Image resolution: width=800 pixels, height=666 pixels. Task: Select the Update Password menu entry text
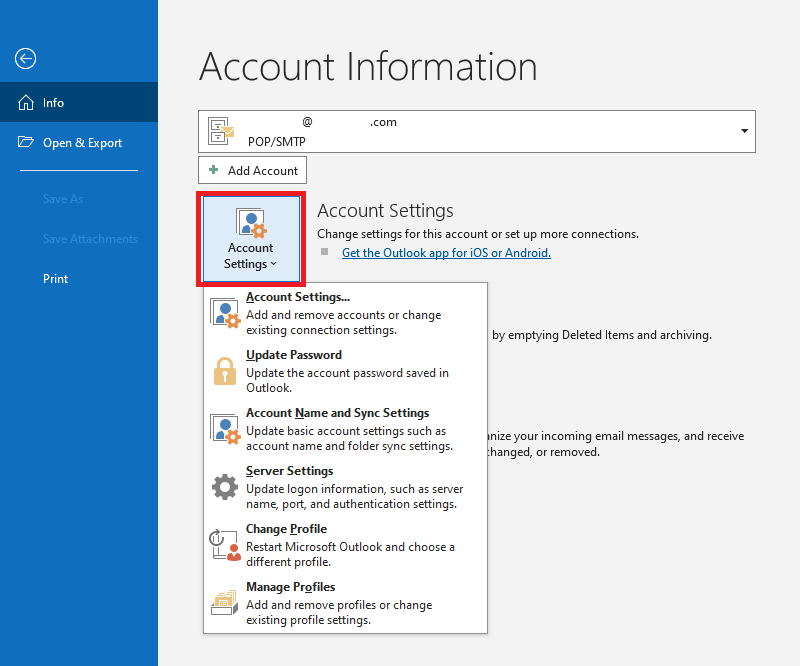click(294, 355)
